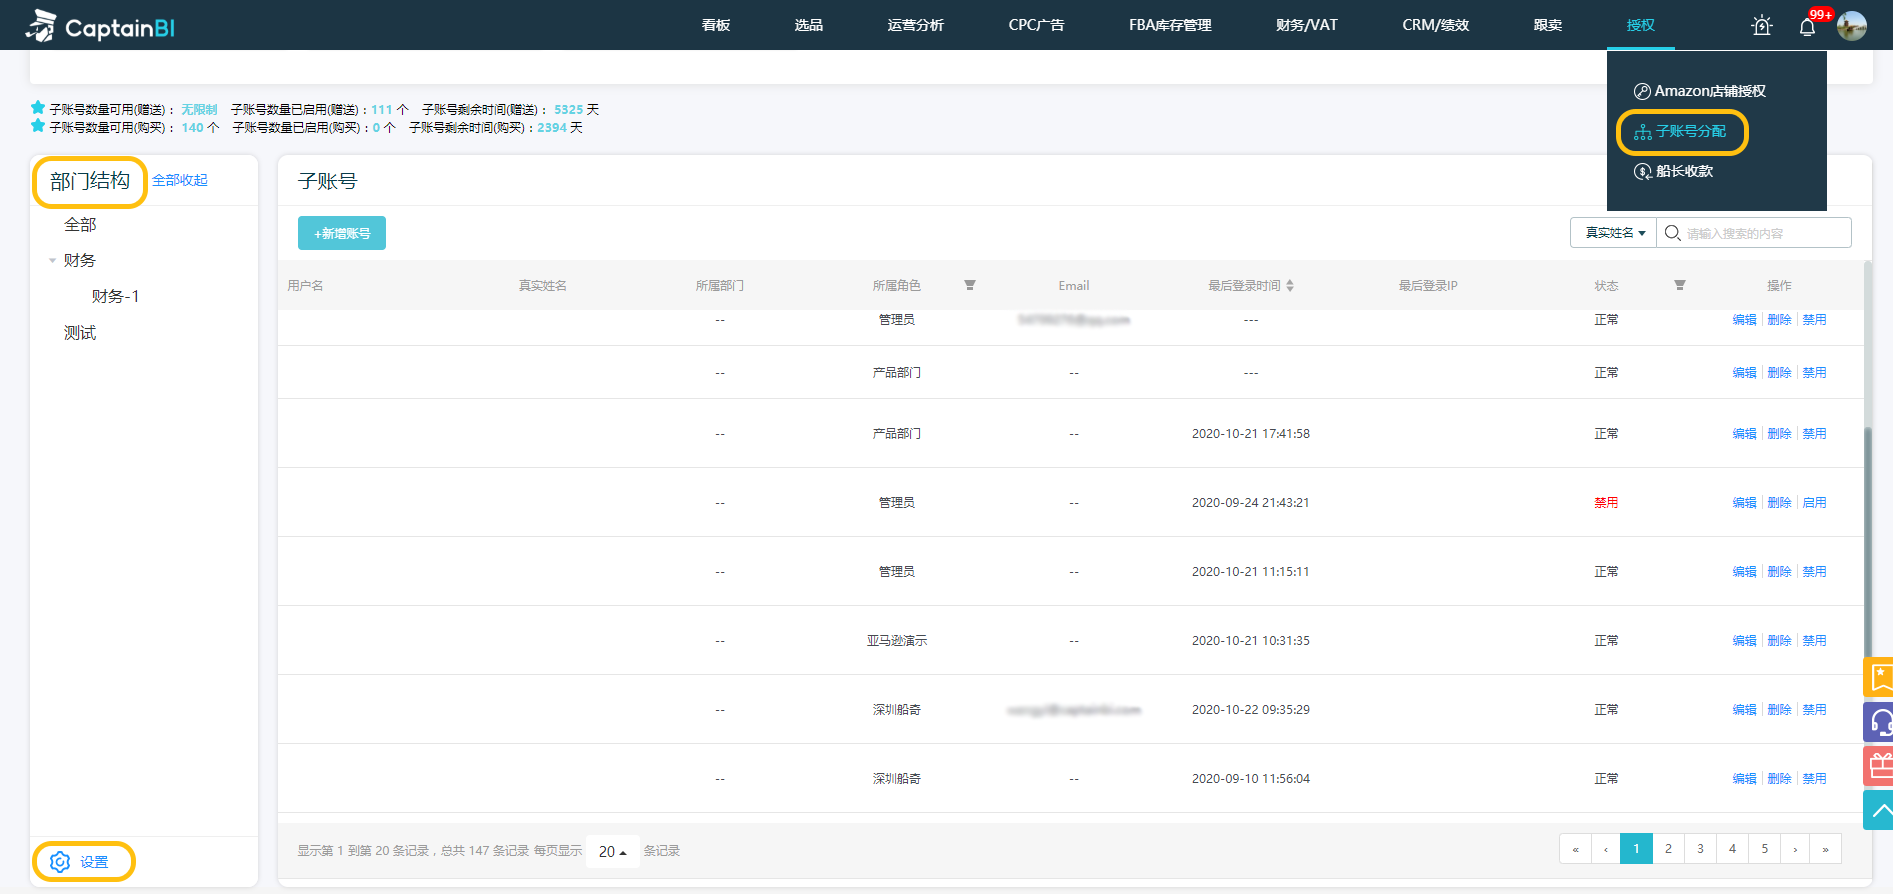Open the red gift side widget
The width and height of the screenshot is (1893, 894).
[x=1879, y=766]
